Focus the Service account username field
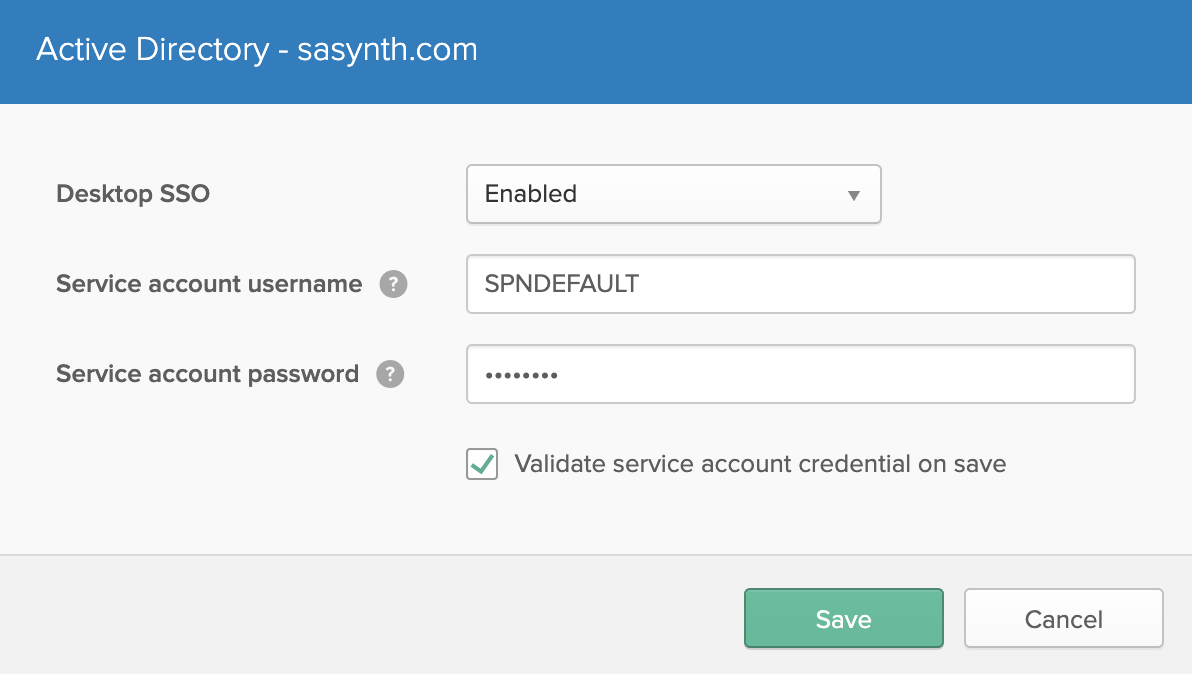 tap(800, 284)
